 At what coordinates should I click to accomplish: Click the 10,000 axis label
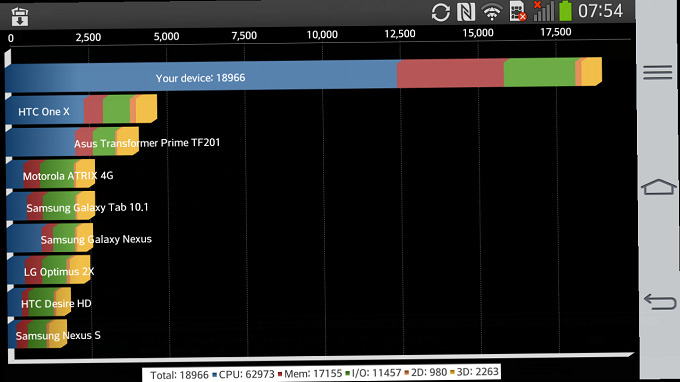pyautogui.click(x=322, y=35)
